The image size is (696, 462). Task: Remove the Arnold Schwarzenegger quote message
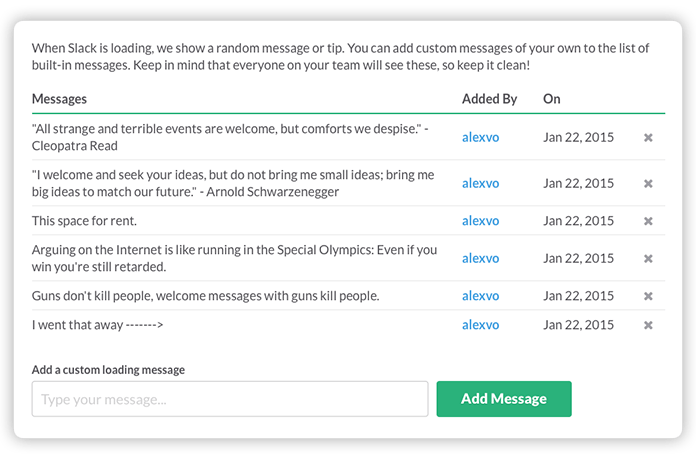tap(648, 183)
